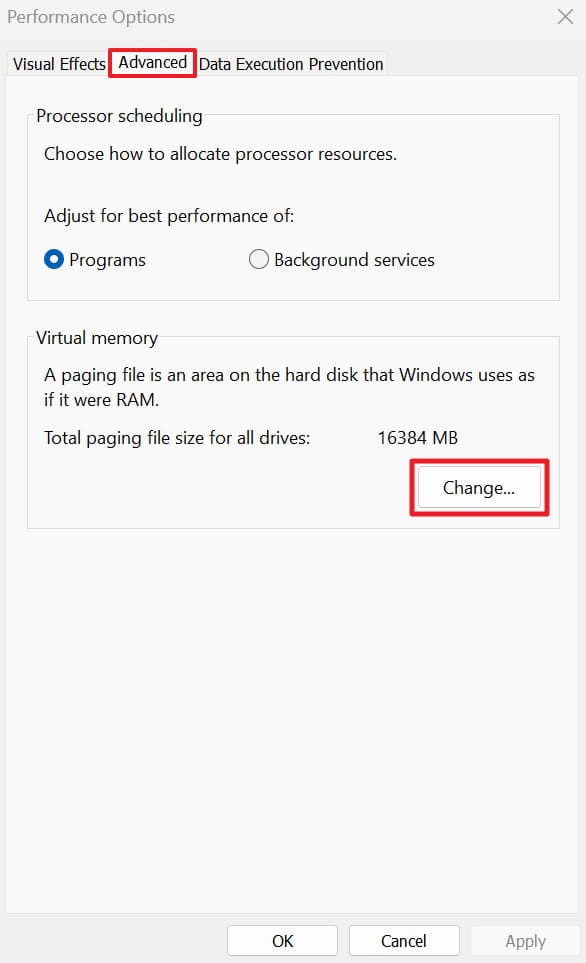Close the Performance Options window
586x963 pixels.
pos(563,17)
